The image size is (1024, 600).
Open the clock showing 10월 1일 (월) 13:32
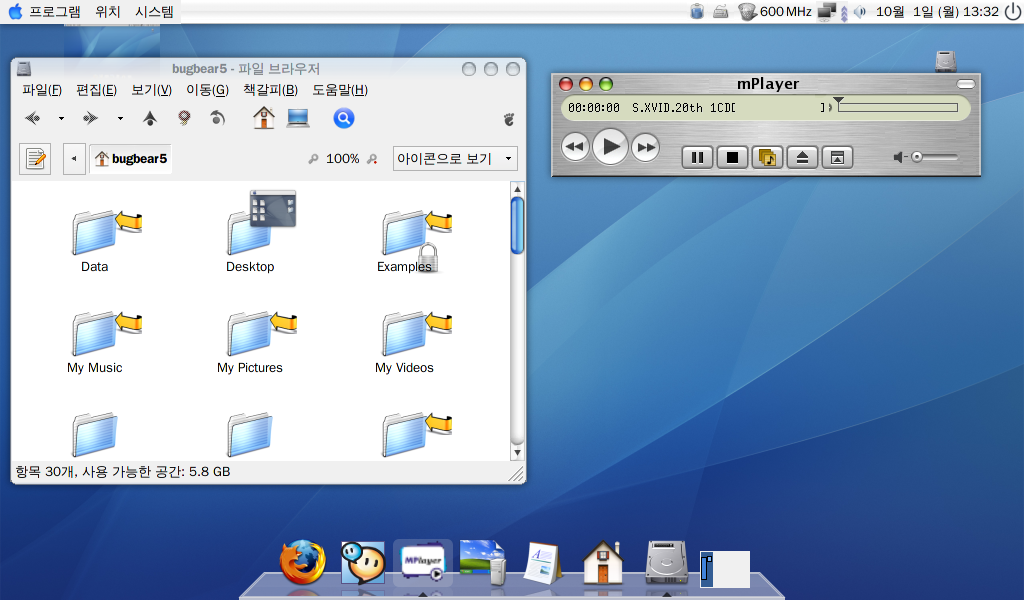(937, 12)
